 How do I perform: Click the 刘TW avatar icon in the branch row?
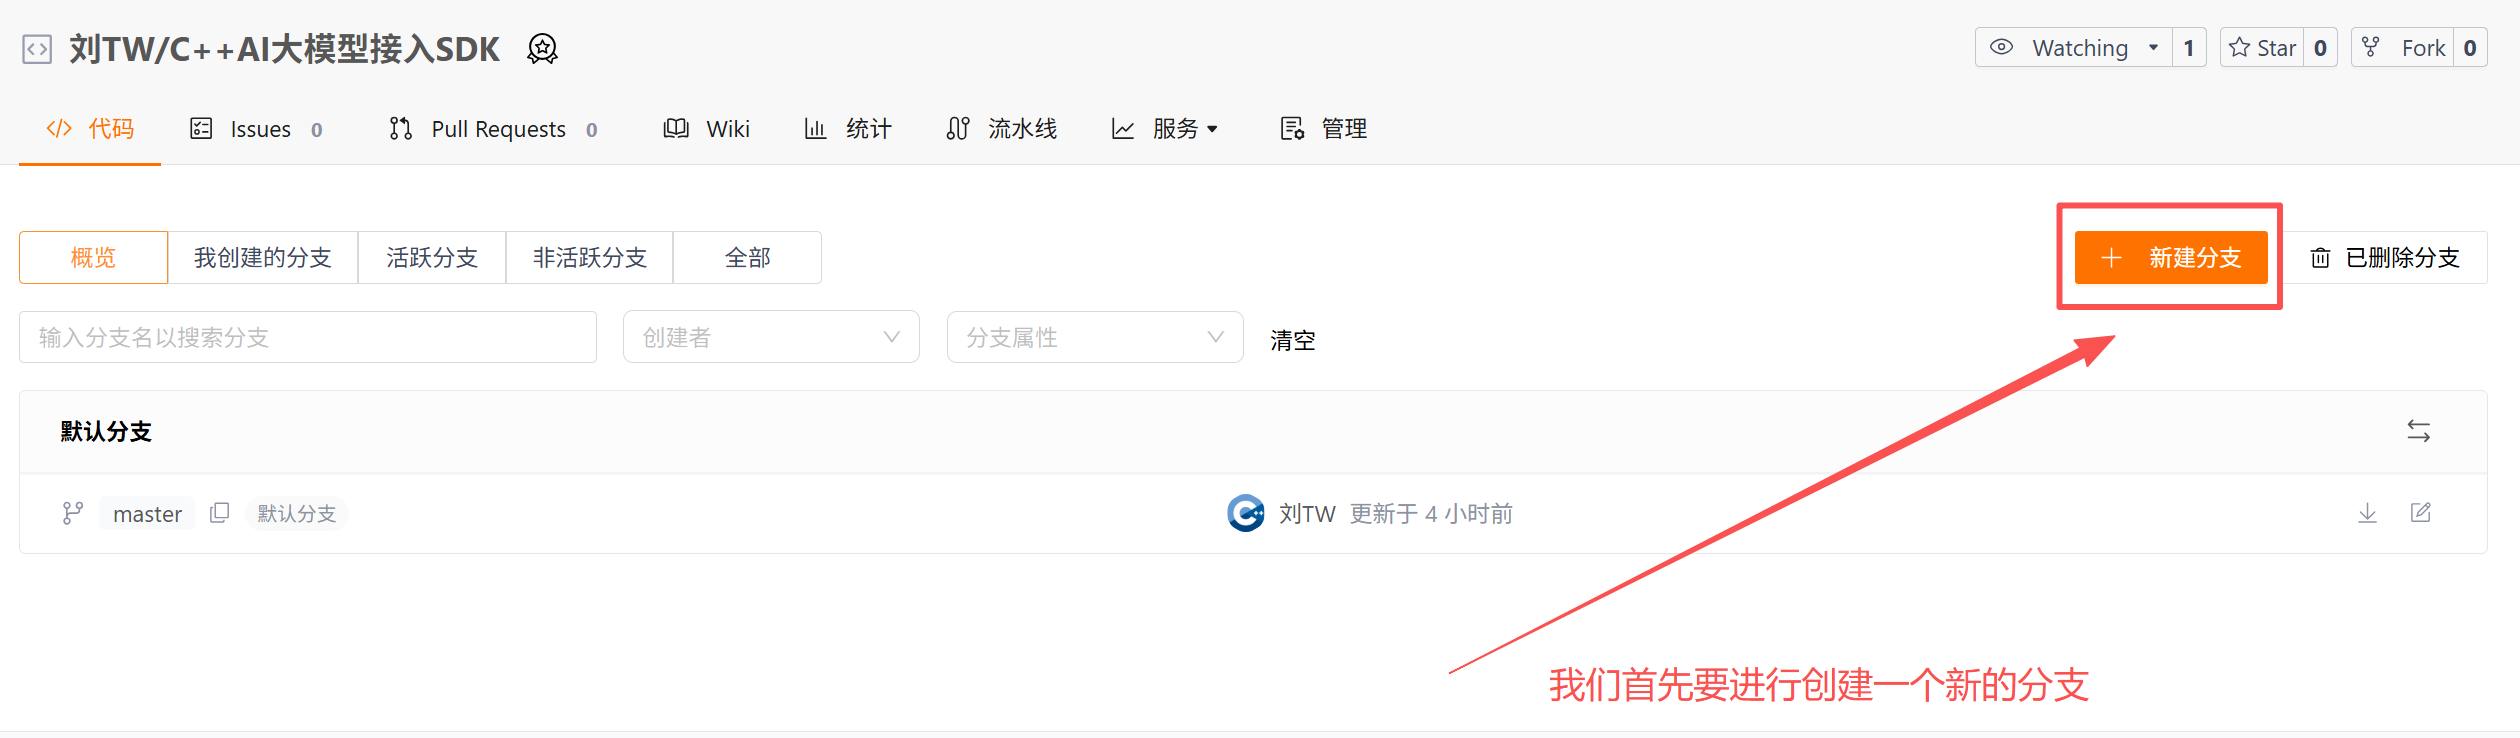[x=1246, y=513]
